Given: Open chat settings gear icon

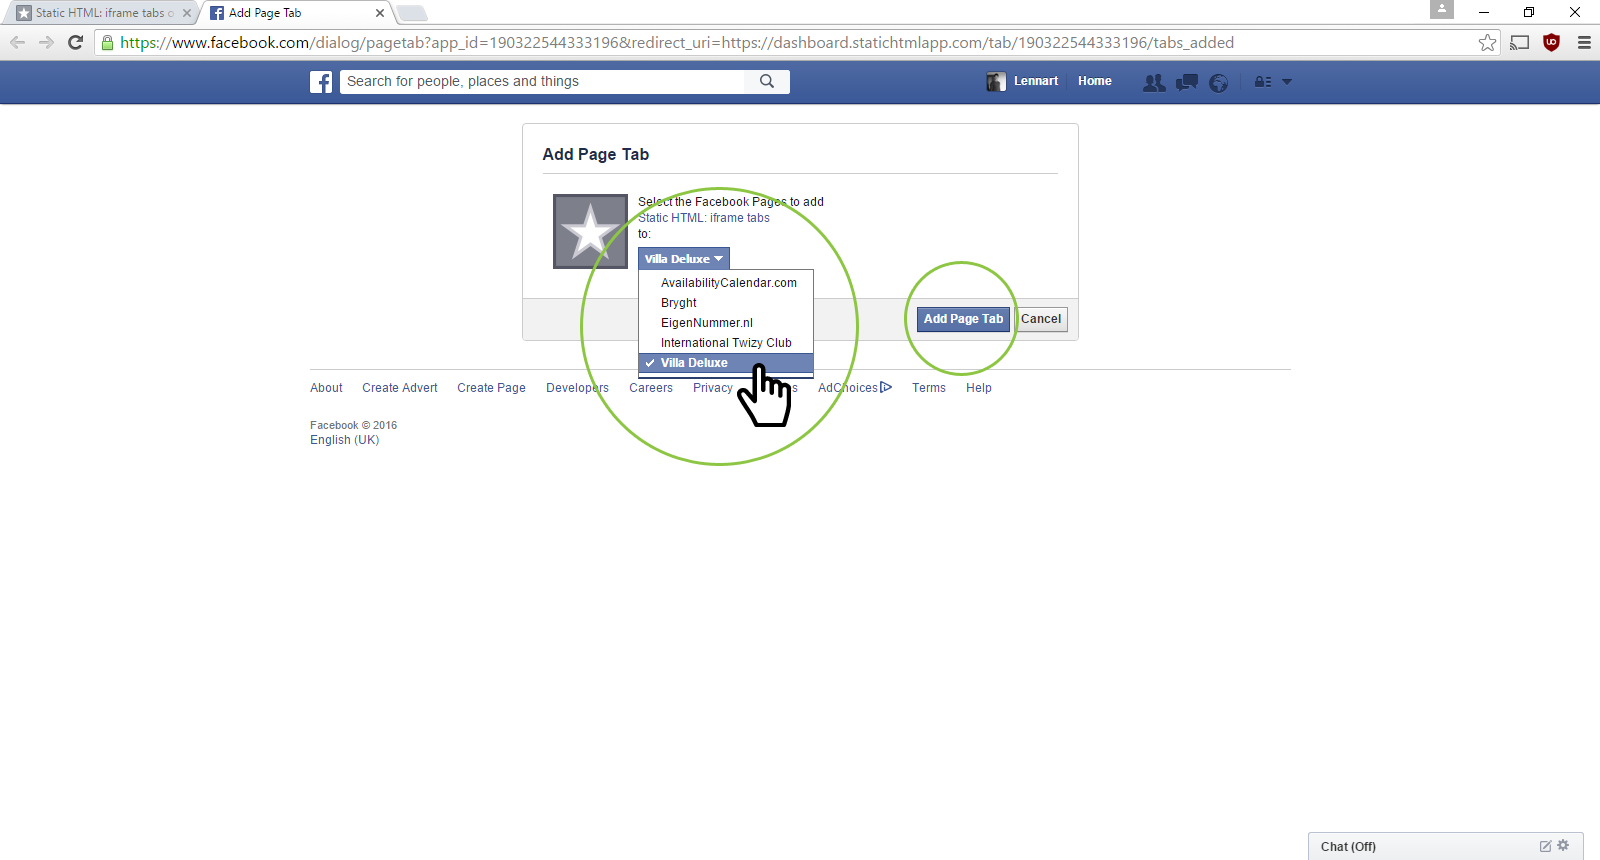Looking at the screenshot, I should tap(1563, 845).
